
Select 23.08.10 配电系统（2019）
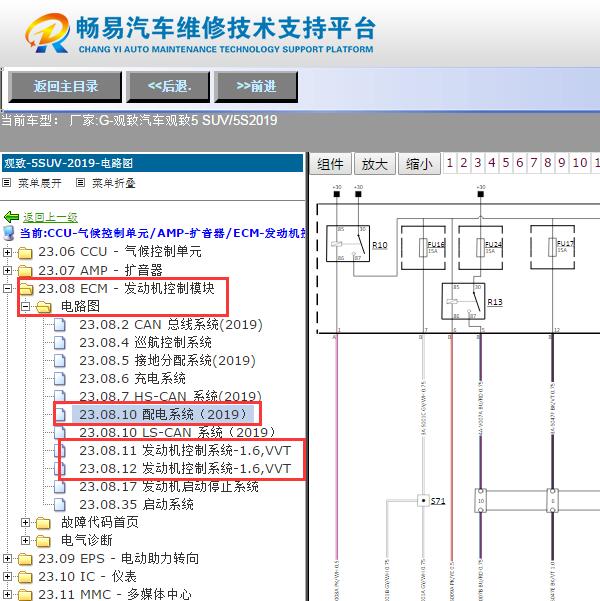click(163, 414)
